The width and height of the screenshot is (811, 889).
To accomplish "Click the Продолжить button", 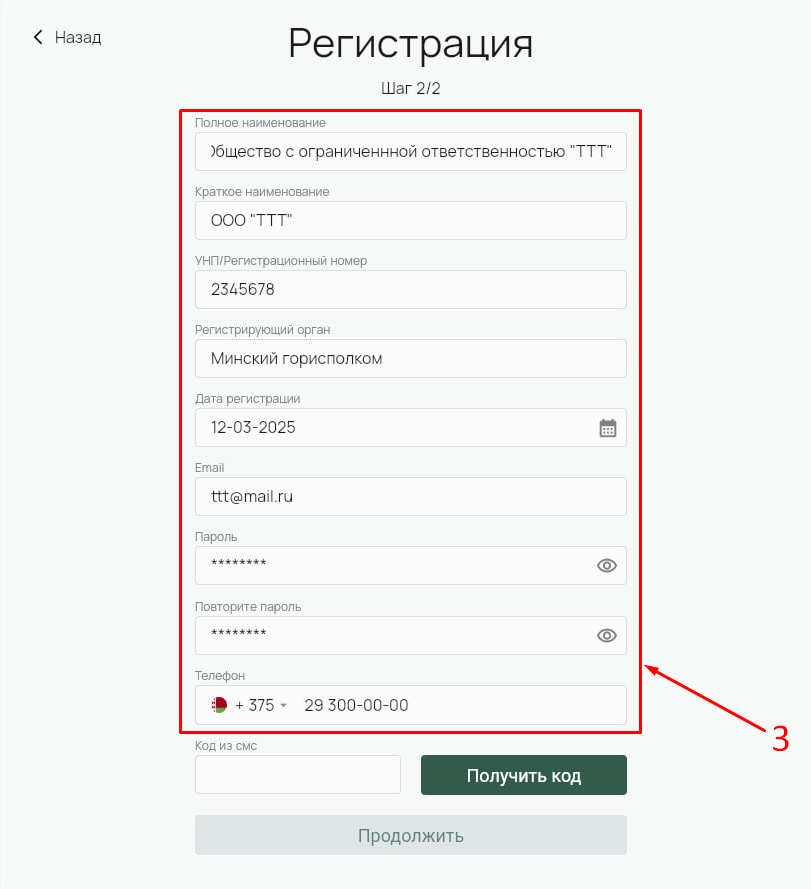I will (411, 835).
